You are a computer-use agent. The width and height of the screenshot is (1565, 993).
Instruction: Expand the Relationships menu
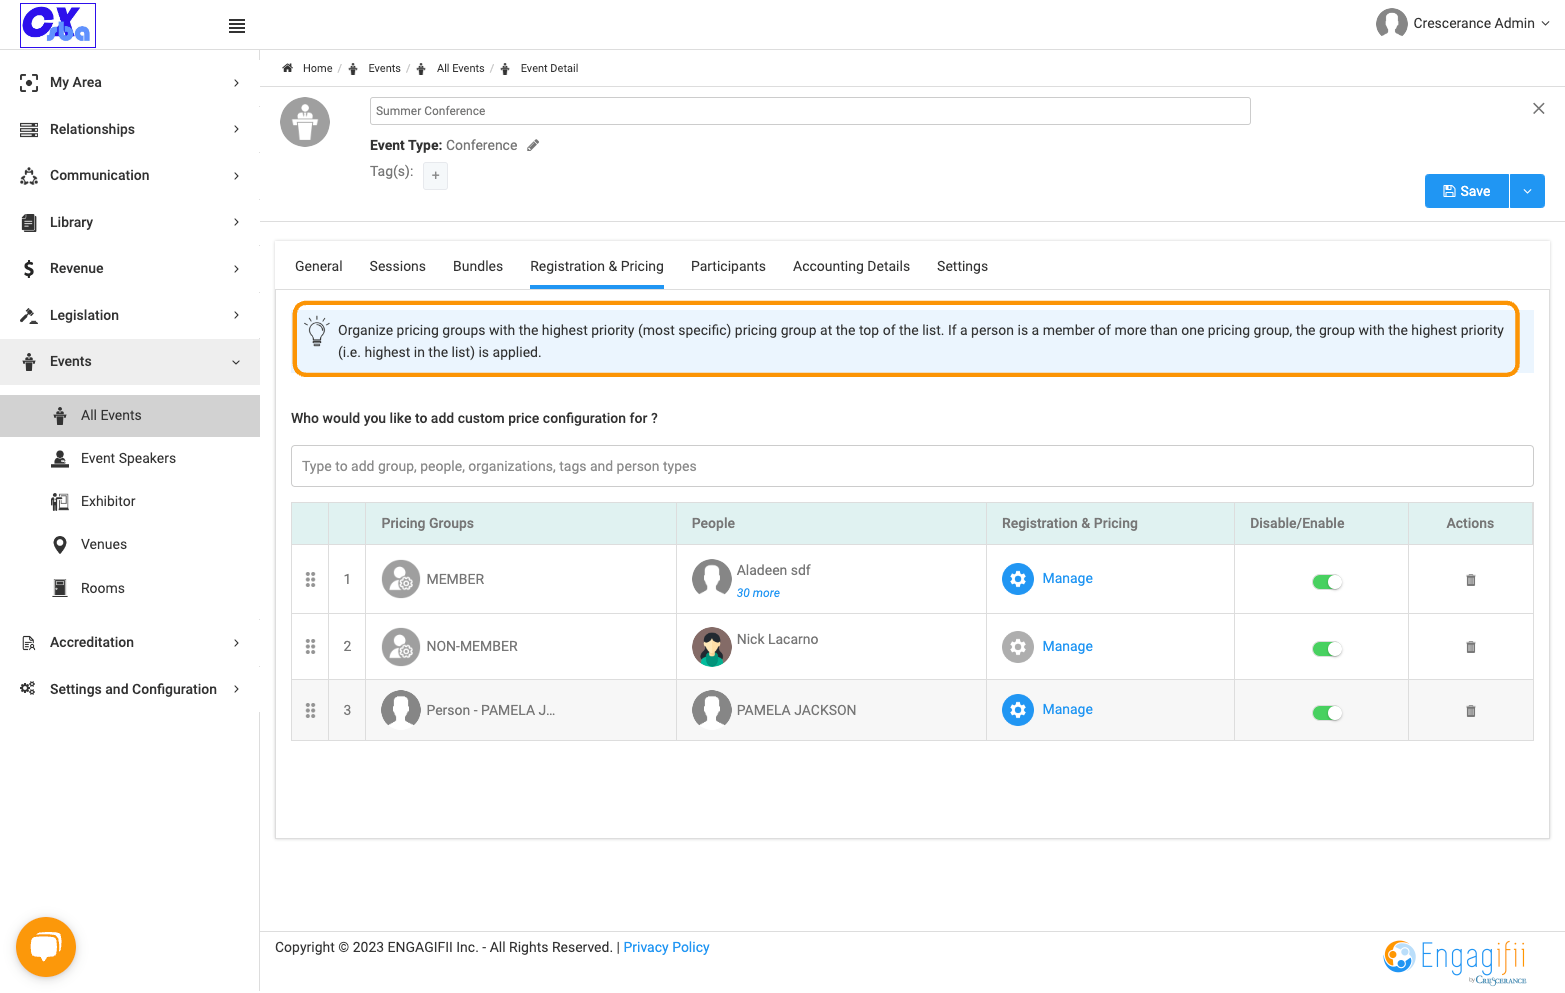pyautogui.click(x=130, y=129)
